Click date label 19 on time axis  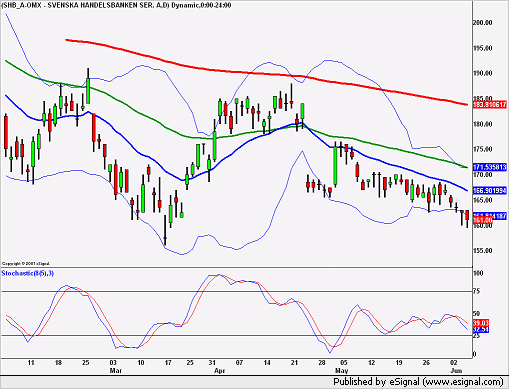pyautogui.click(x=399, y=363)
